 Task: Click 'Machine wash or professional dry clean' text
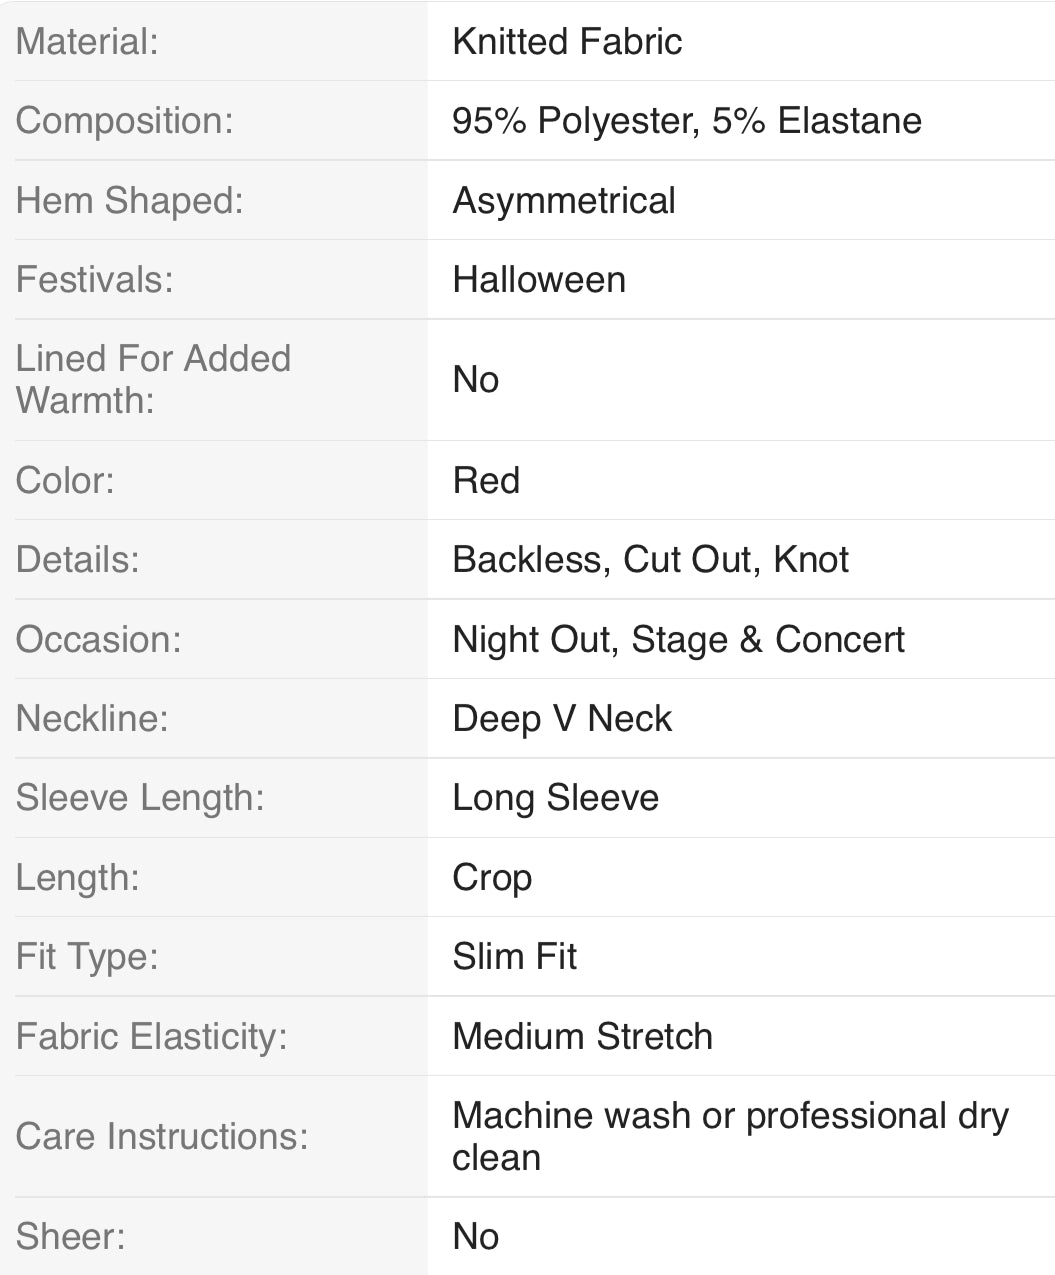730,1136
